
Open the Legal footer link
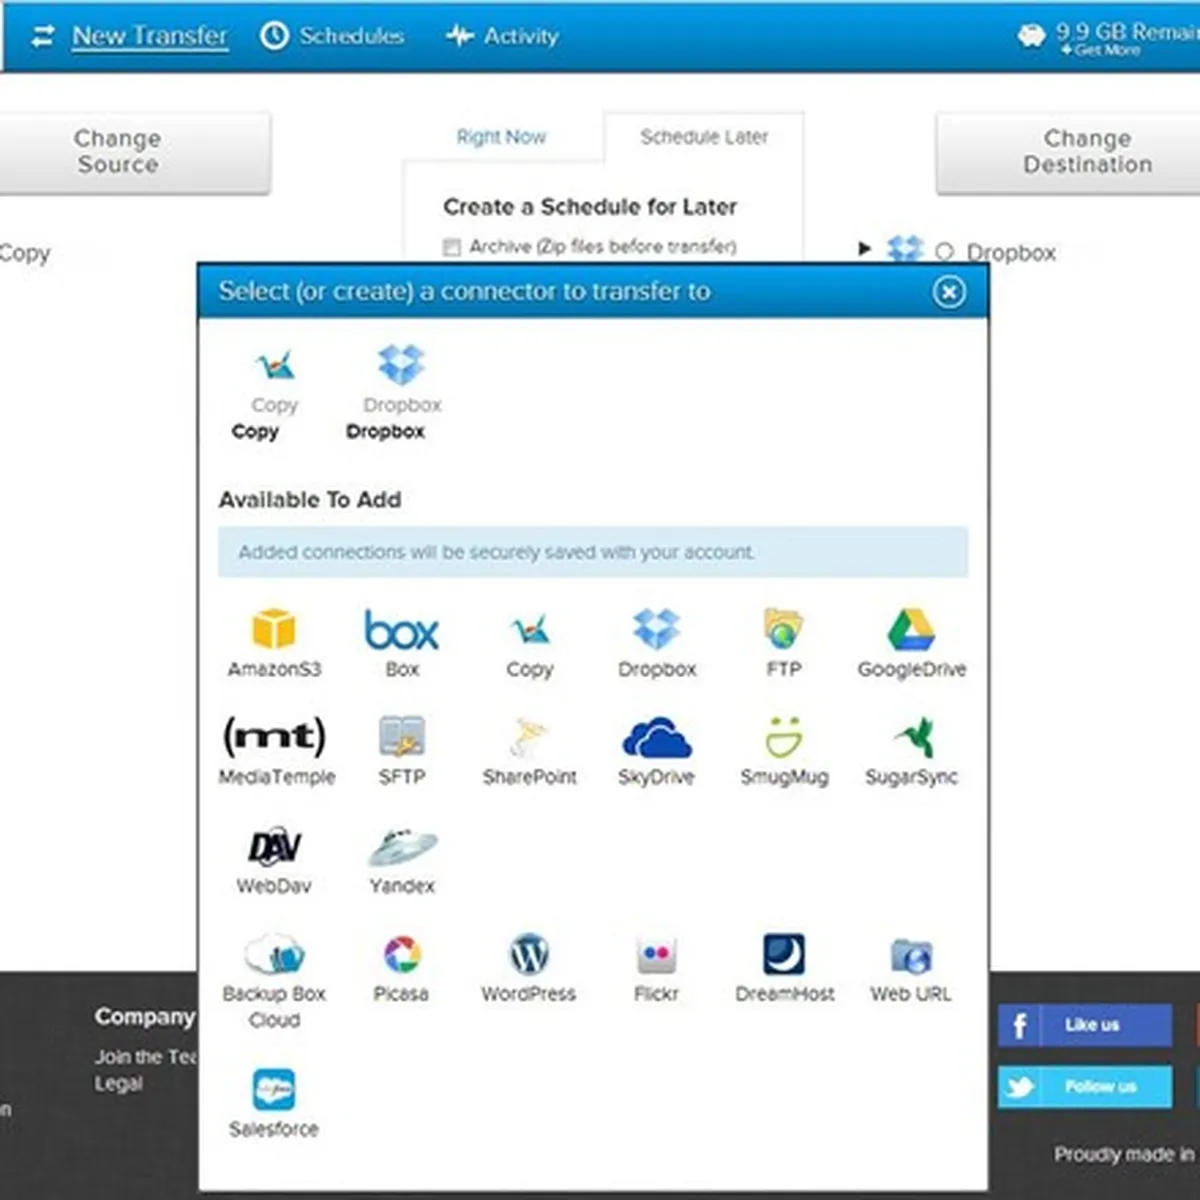119,1084
